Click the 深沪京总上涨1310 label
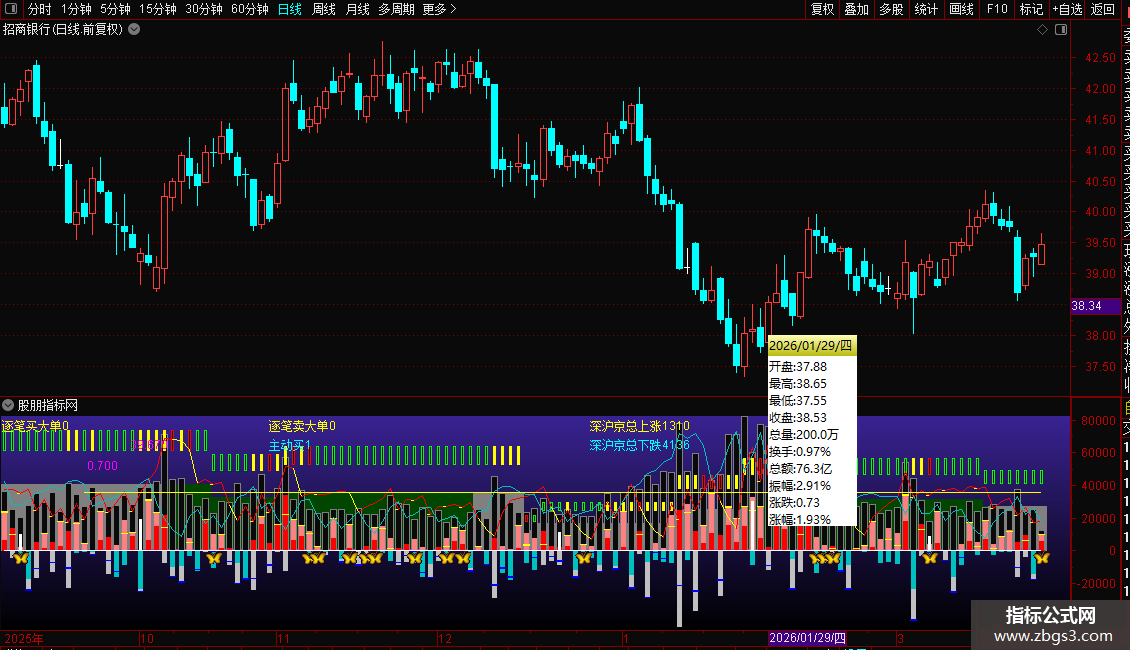The width and height of the screenshot is (1130, 650). tap(639, 426)
